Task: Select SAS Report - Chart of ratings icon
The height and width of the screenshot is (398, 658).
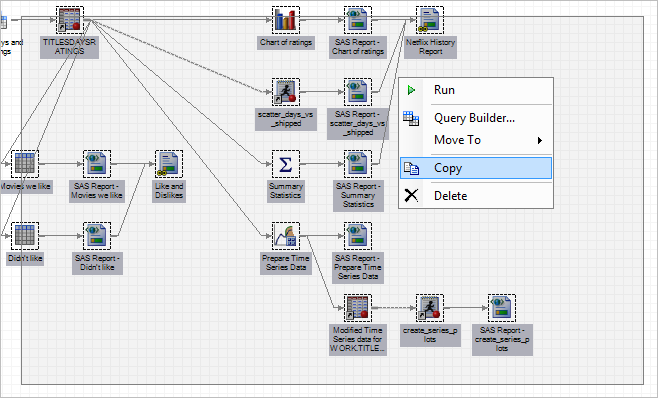Action: [358, 20]
